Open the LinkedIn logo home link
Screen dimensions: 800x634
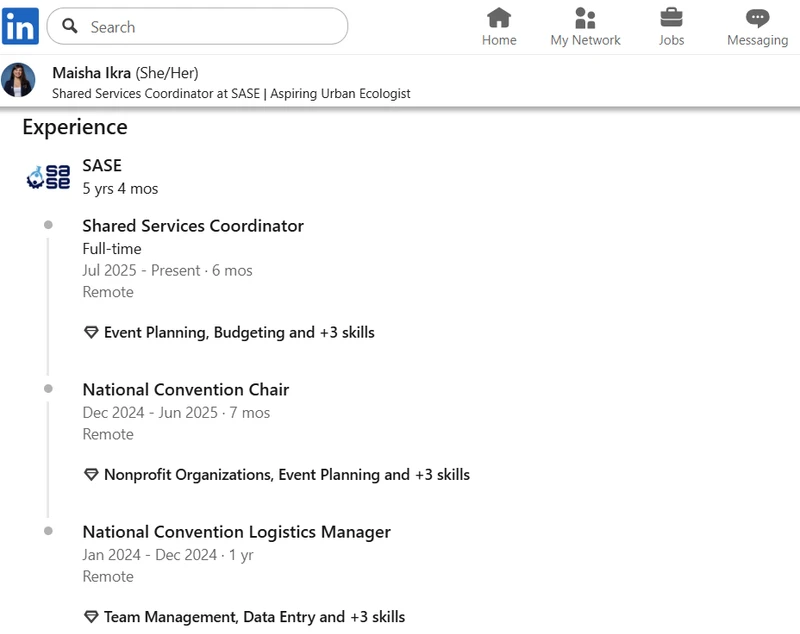point(20,26)
